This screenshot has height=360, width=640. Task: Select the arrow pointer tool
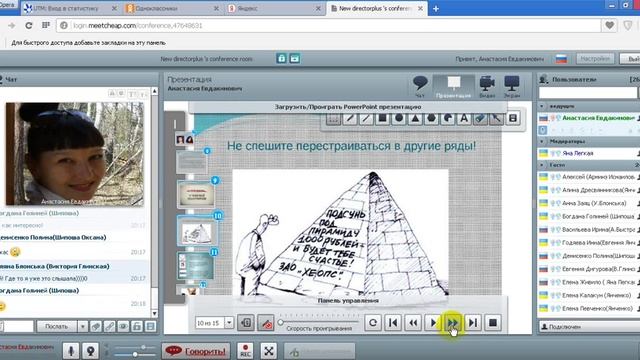pos(497,118)
